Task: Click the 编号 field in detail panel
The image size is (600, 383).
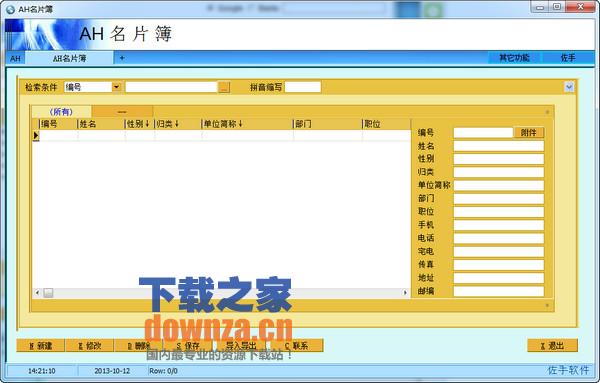Action: [x=483, y=132]
